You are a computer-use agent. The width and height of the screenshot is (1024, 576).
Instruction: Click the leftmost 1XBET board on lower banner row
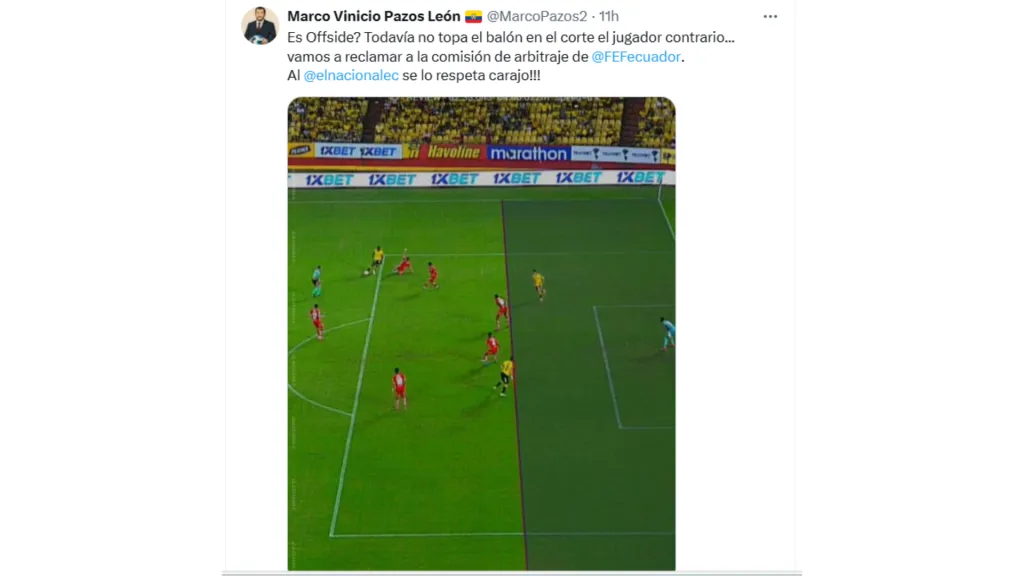coord(328,180)
